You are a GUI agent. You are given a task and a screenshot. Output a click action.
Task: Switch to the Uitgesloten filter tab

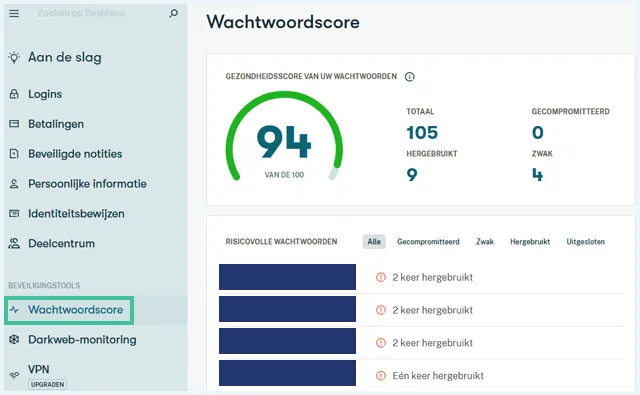[x=585, y=242]
